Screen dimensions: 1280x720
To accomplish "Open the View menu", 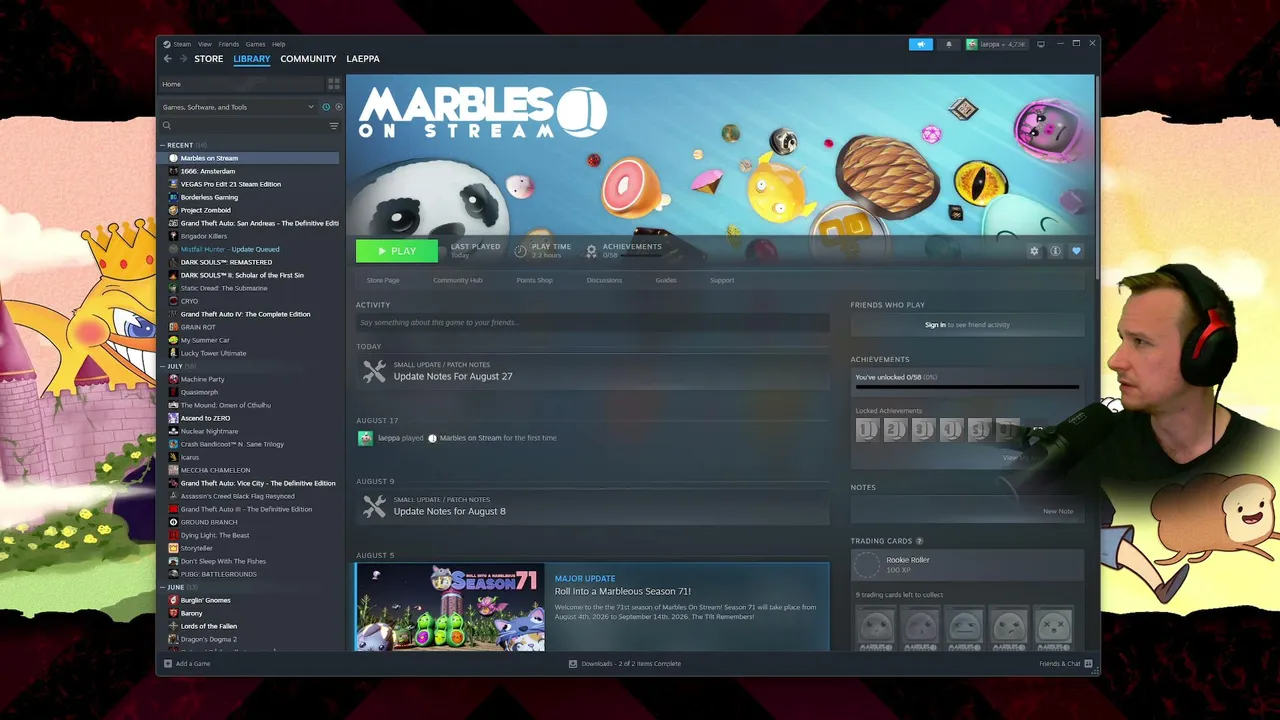I will pos(204,44).
